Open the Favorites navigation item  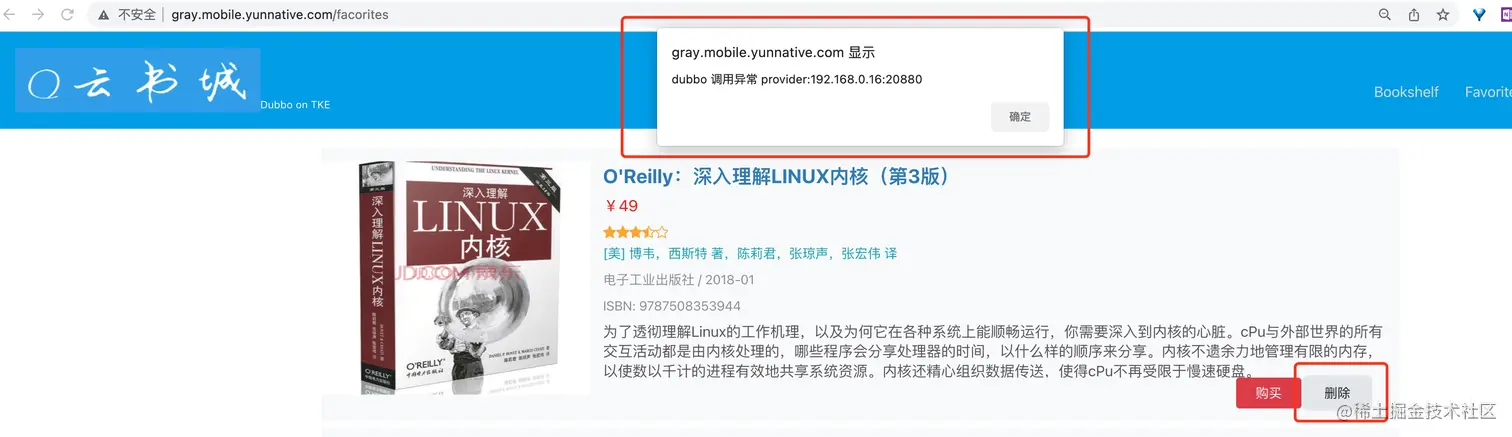pos(1488,92)
